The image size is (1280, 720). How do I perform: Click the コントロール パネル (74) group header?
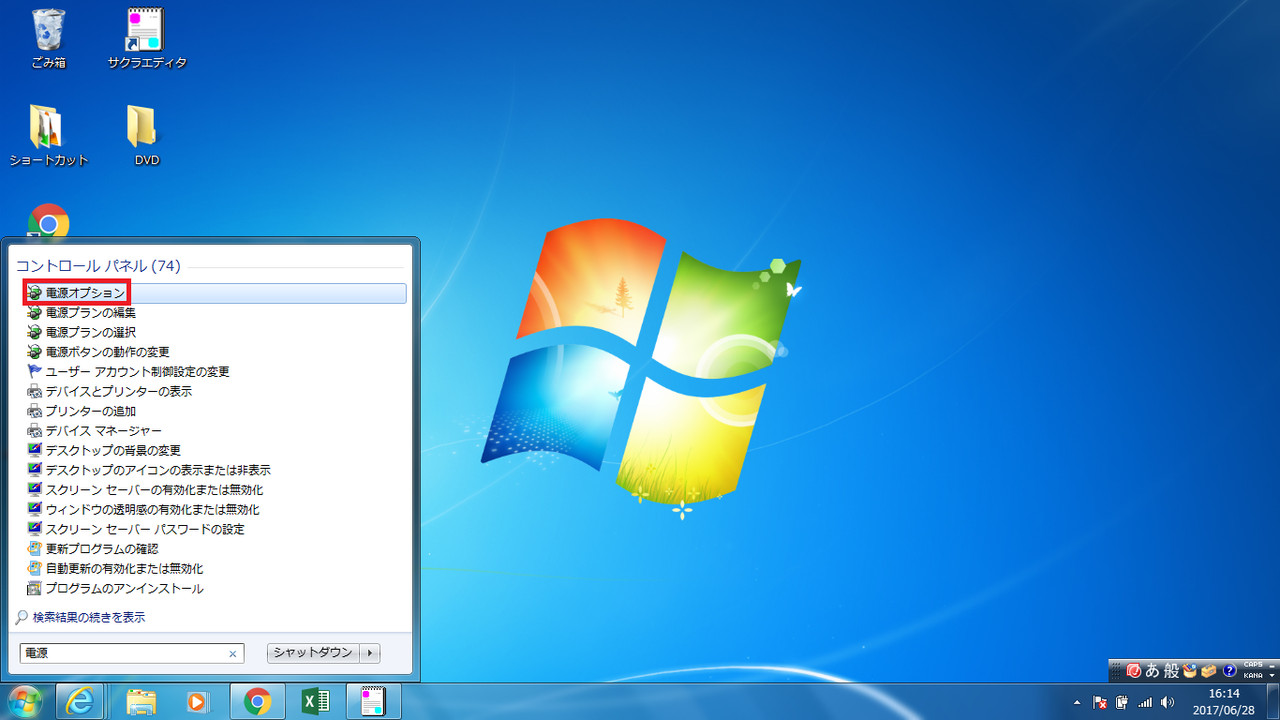[x=98, y=266]
